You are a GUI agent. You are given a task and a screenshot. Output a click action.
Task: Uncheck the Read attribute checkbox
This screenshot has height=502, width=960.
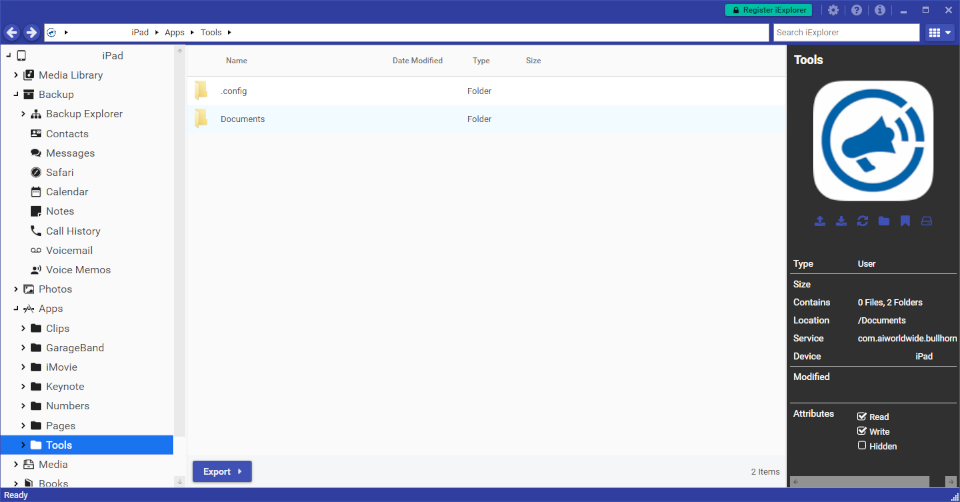[x=862, y=417]
